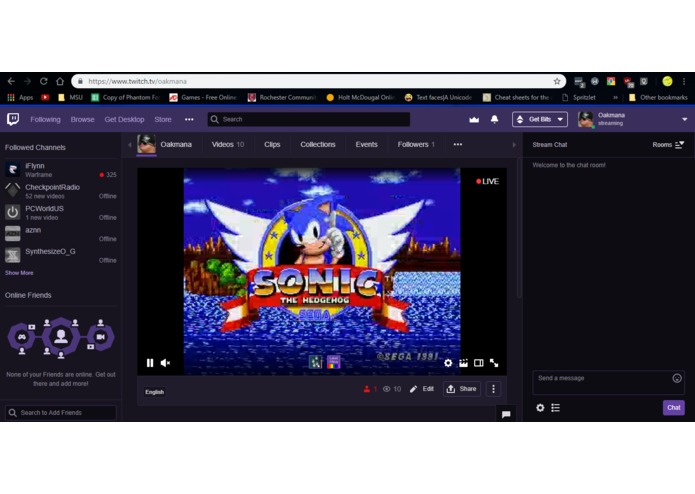Open SynthesizeO_G followed channel

point(61,255)
